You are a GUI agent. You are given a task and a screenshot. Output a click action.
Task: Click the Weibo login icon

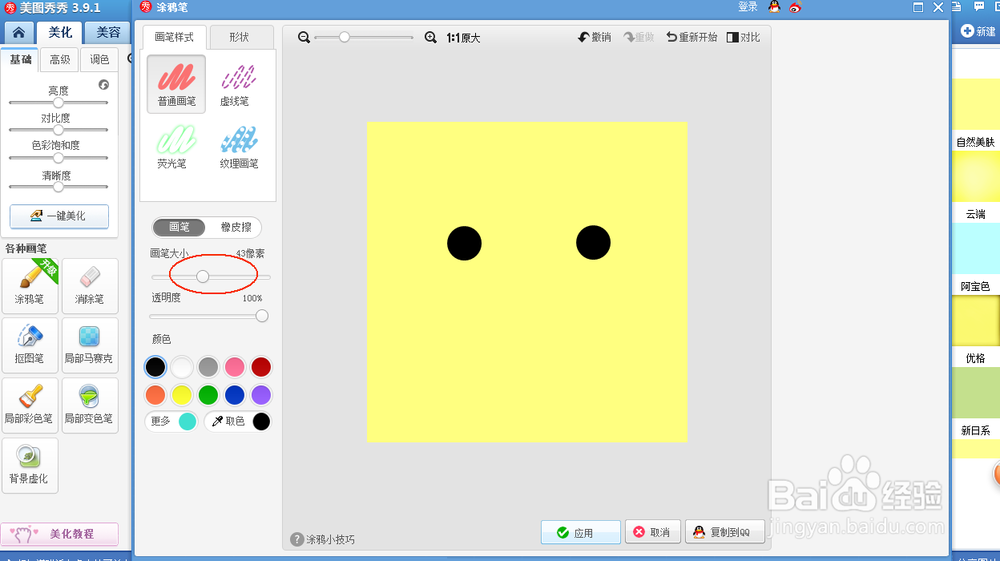pyautogui.click(x=795, y=8)
